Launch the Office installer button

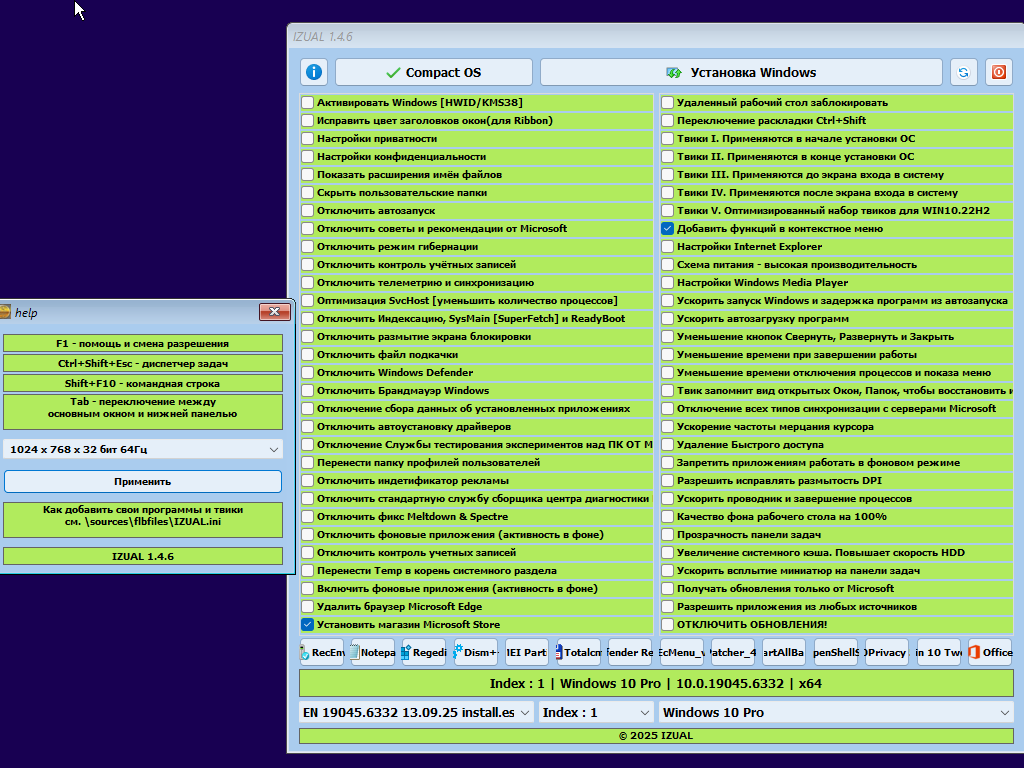click(x=990, y=652)
